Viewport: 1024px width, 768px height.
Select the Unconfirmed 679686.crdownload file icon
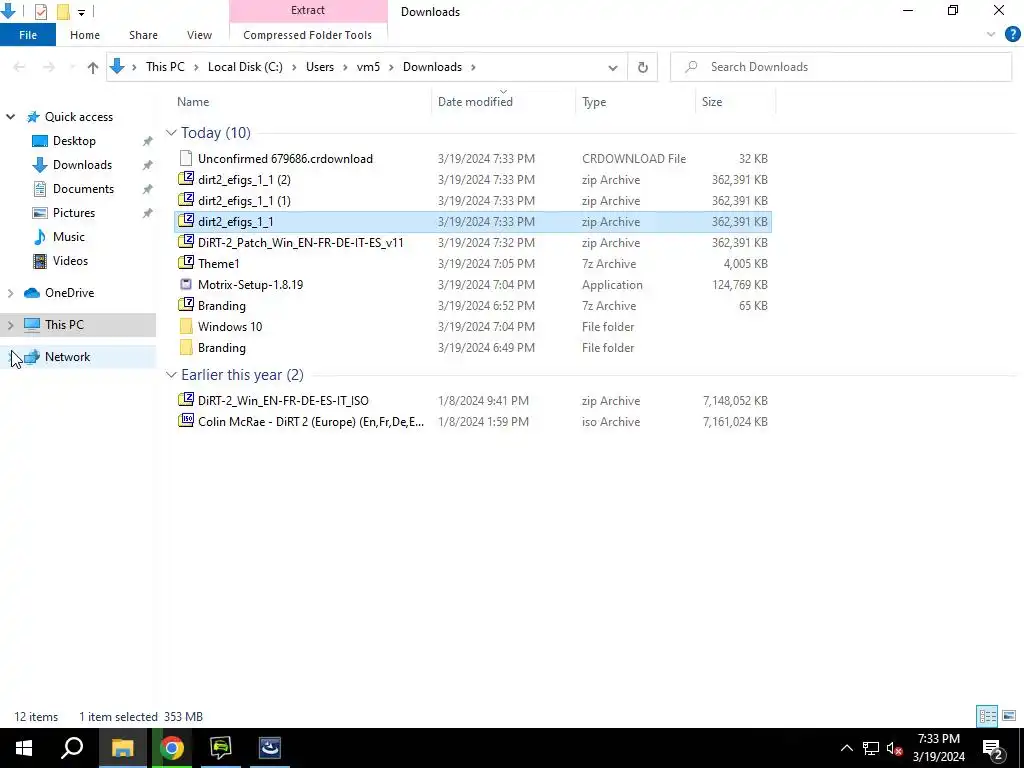click(186, 158)
